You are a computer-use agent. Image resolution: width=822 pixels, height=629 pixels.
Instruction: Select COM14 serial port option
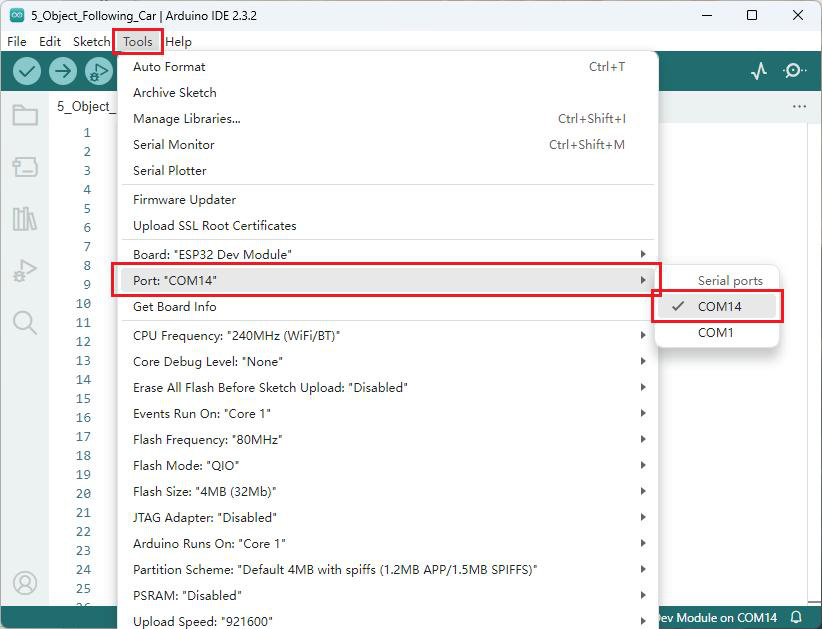[x=716, y=306]
